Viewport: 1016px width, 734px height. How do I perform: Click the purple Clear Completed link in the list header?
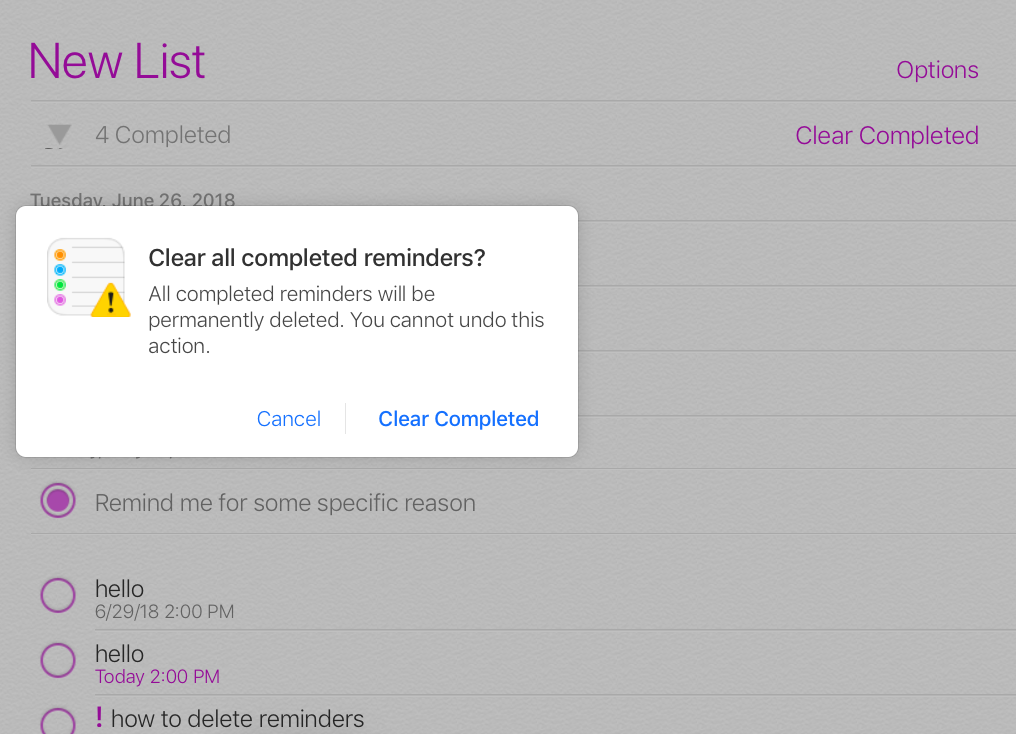pyautogui.click(x=886, y=135)
